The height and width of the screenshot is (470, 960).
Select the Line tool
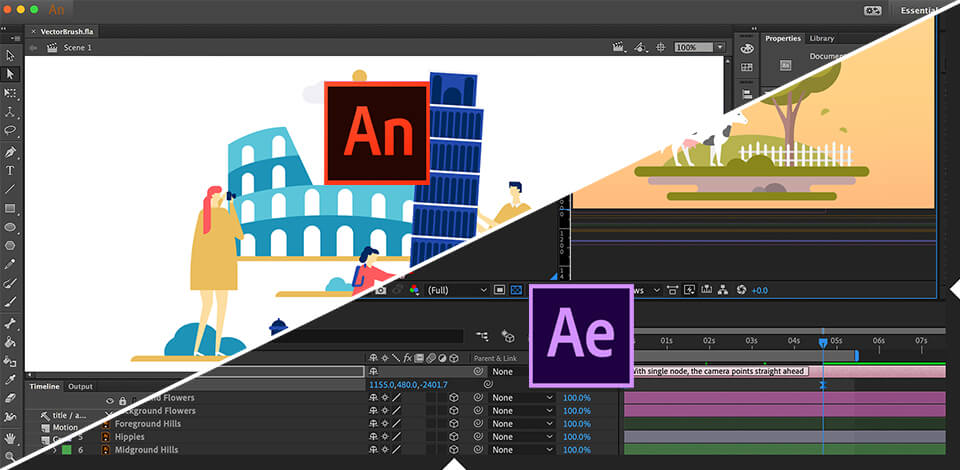point(10,189)
